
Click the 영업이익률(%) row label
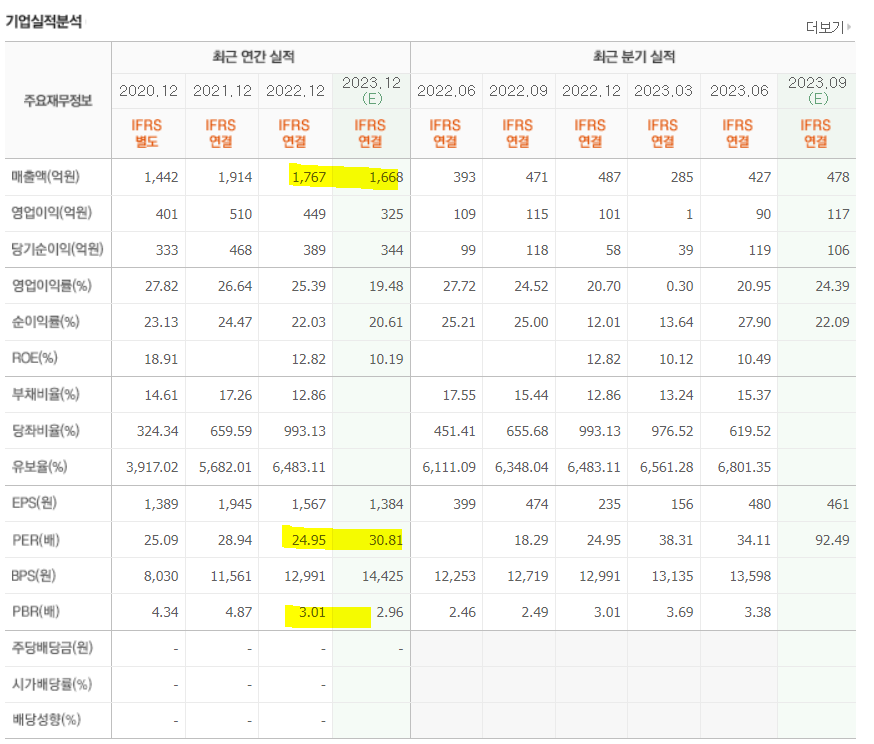tap(51, 286)
